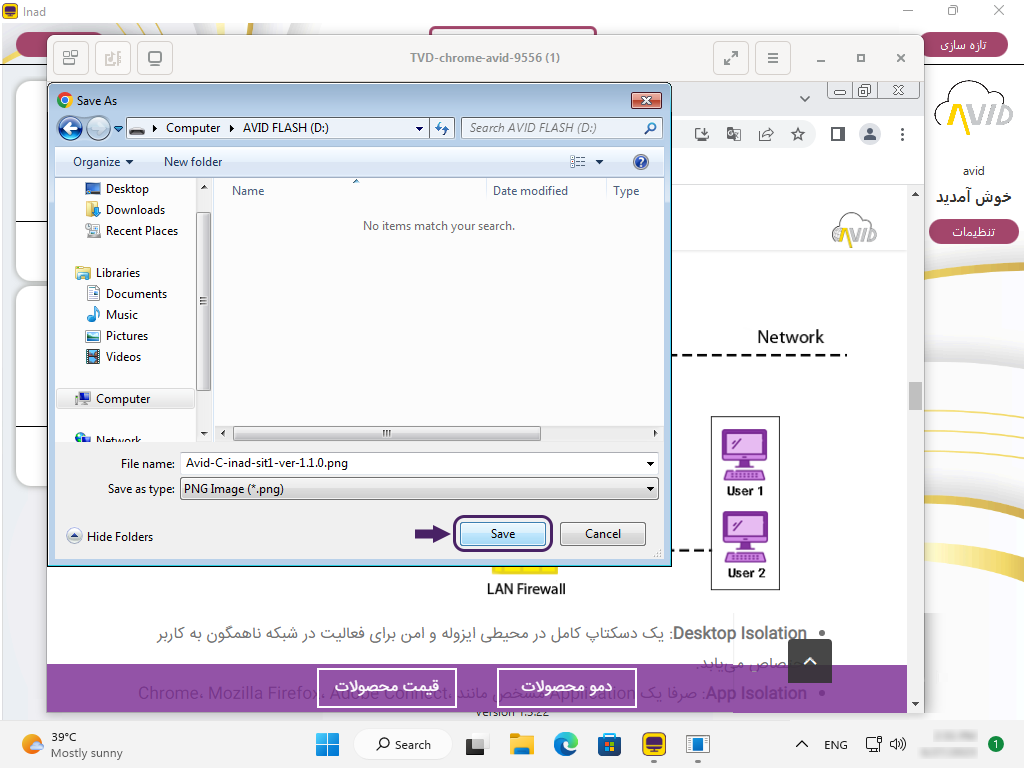Change the view icon in Save As
Viewport: 1024px width, 768px height.
coord(577,162)
